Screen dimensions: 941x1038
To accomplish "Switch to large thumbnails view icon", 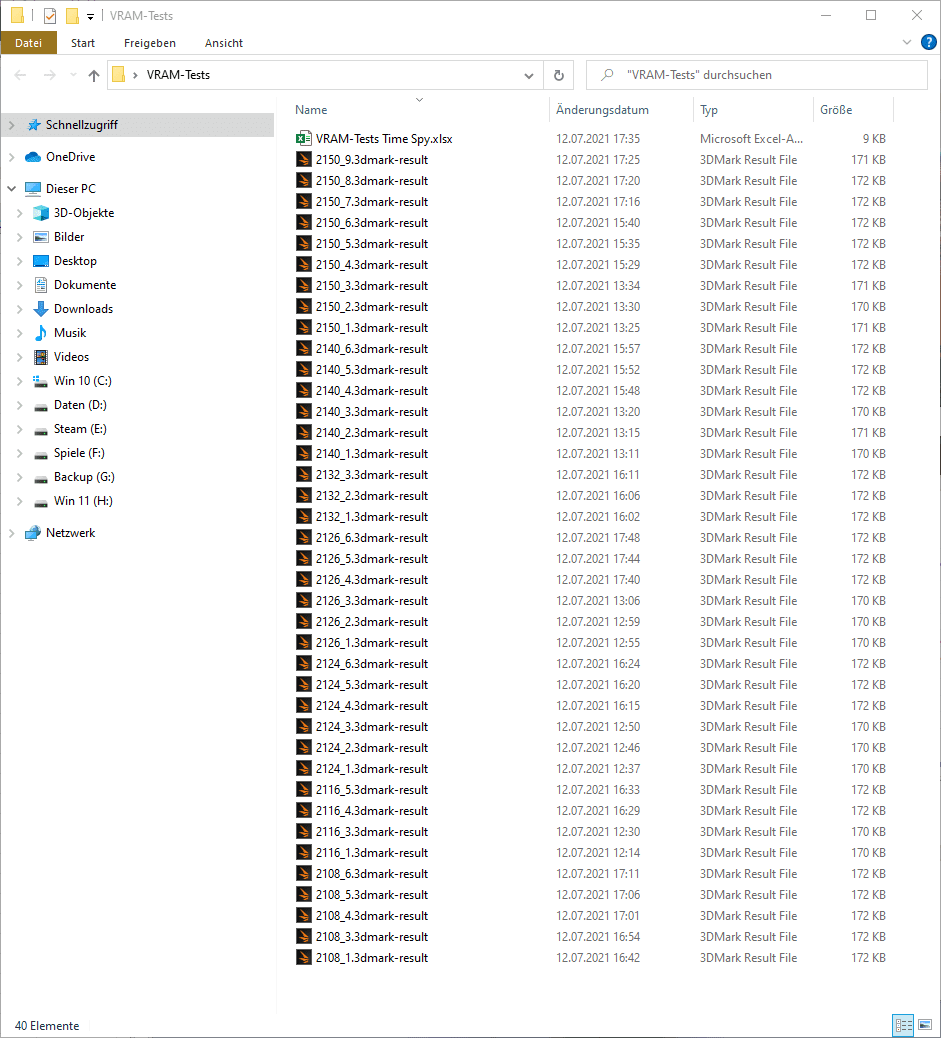I will click(x=925, y=1025).
